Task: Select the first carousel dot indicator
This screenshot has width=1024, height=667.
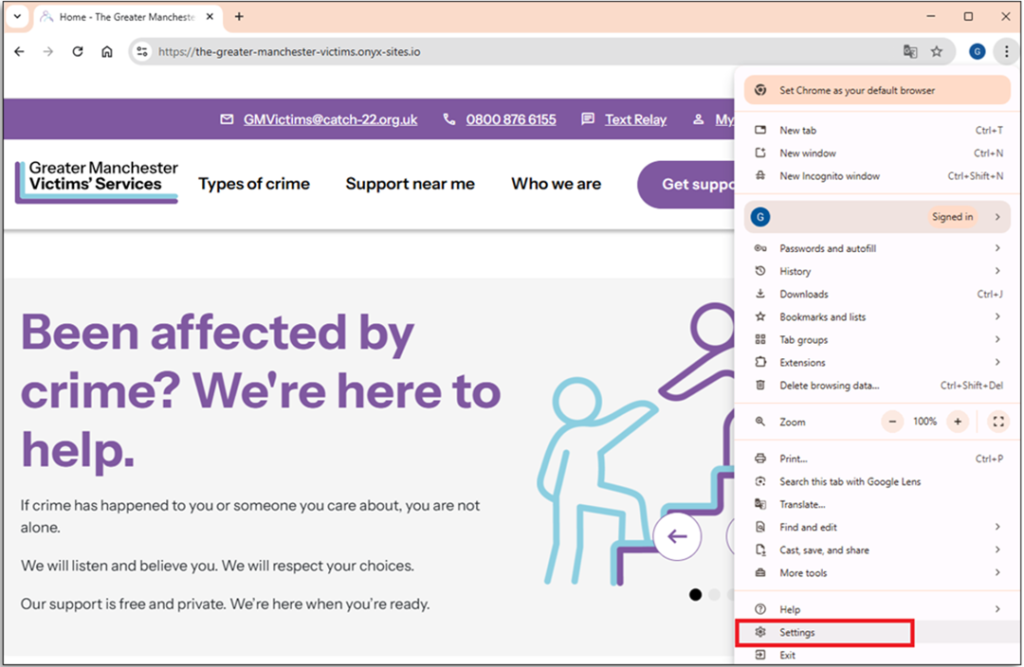Action: coord(695,595)
